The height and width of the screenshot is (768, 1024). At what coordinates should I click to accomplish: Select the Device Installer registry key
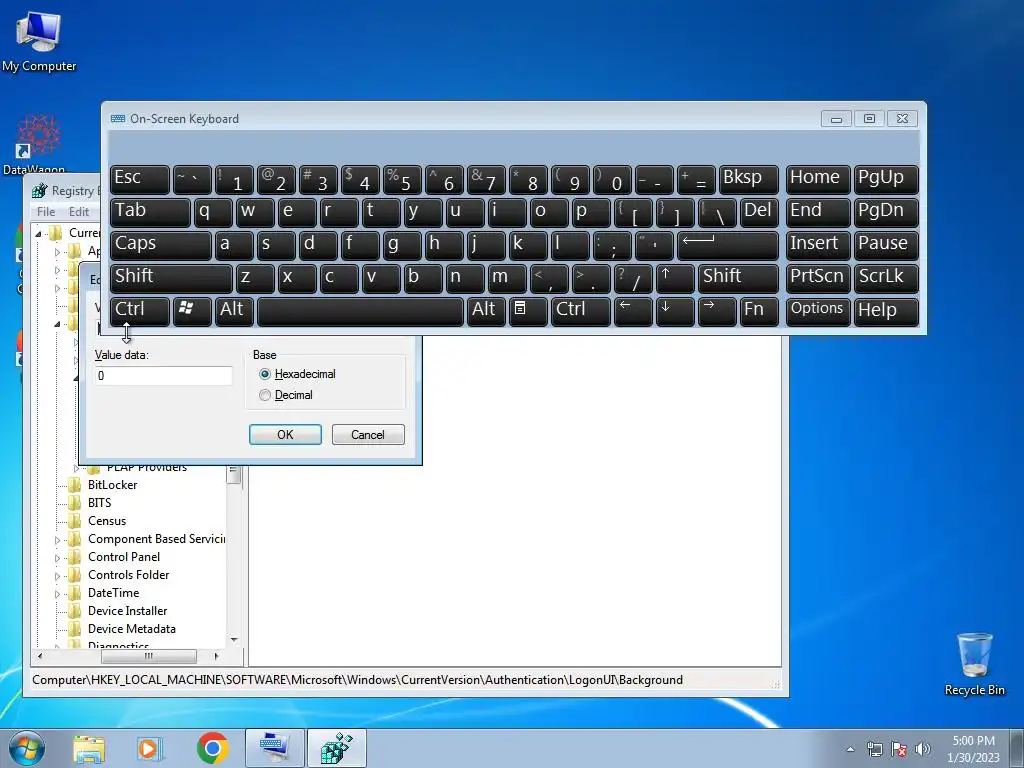(127, 611)
